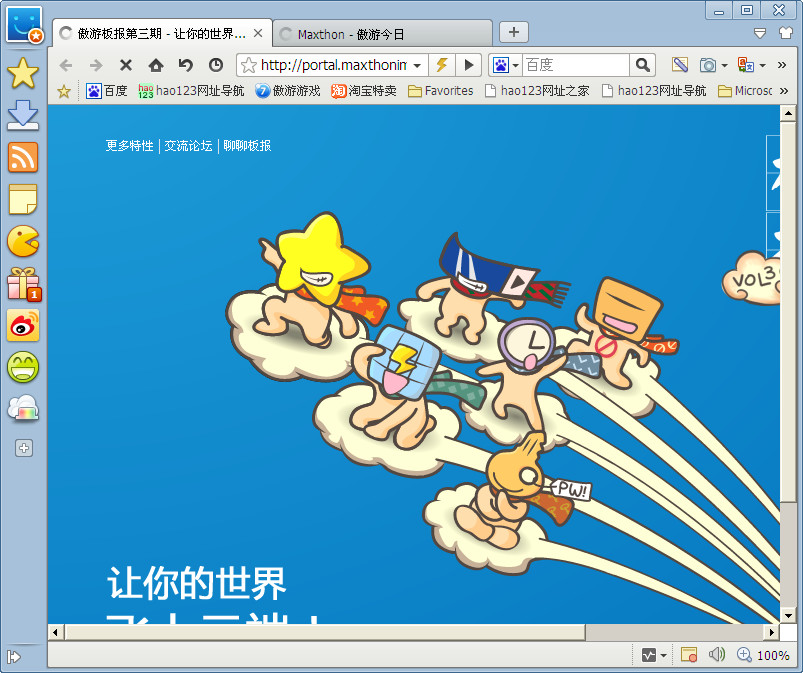Switch to 傲游板报第三期 tab

(161, 34)
